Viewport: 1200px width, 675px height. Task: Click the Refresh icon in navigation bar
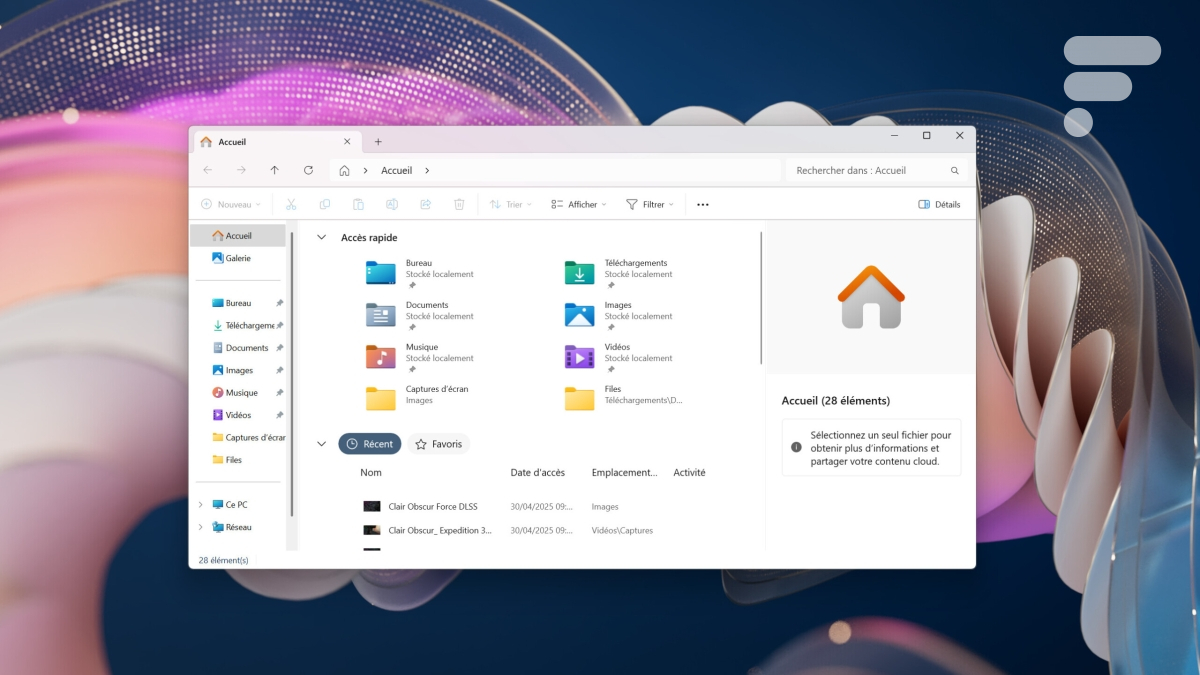[x=308, y=171]
